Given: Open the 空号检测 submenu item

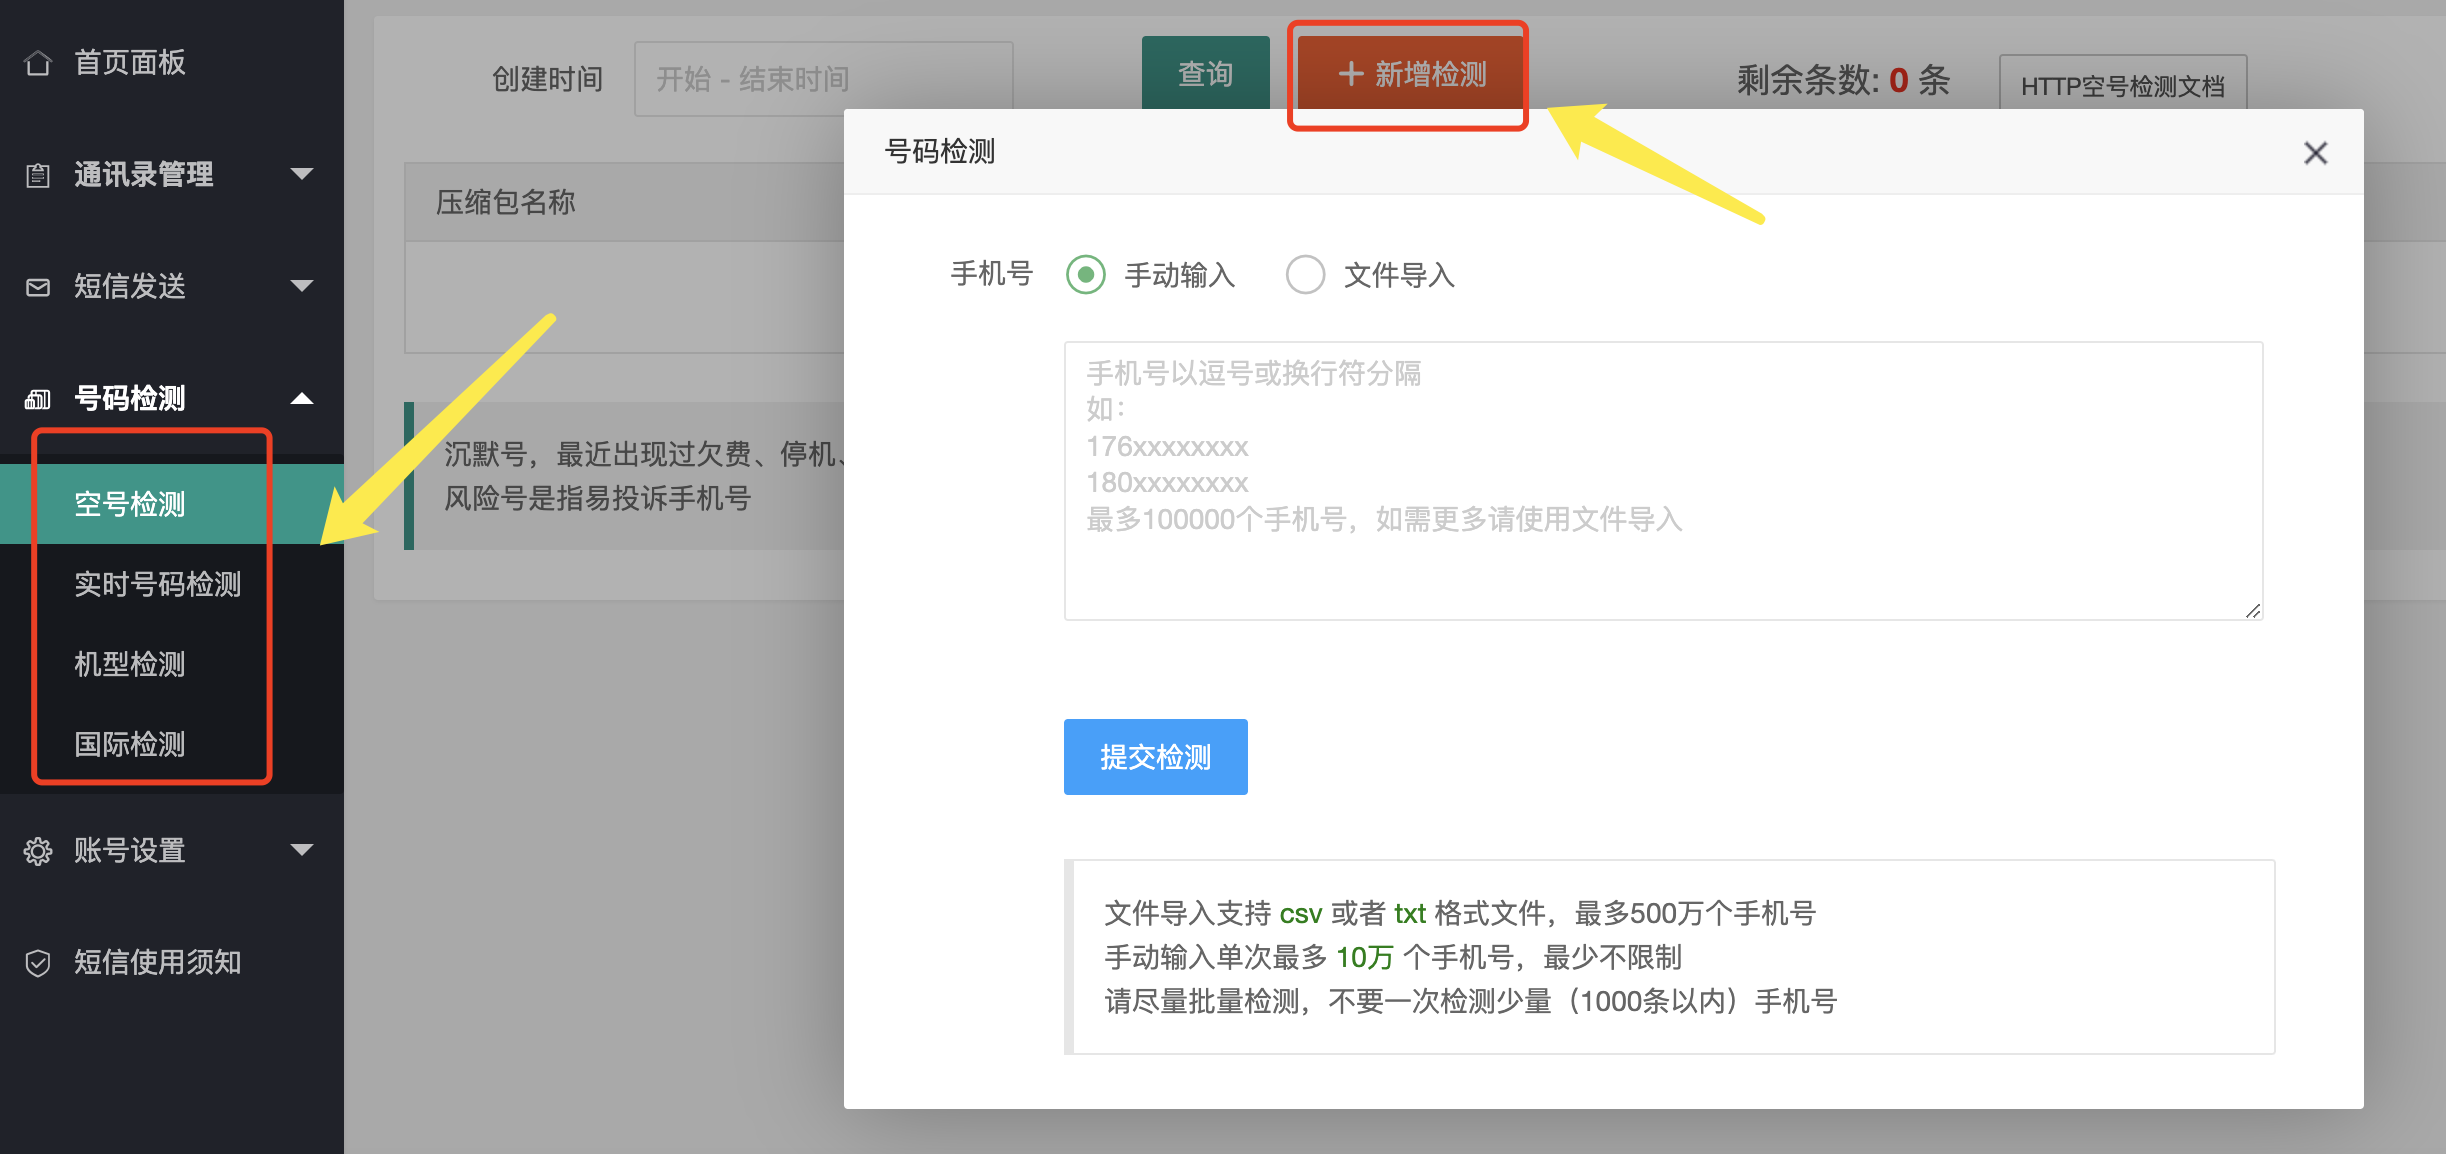Looking at the screenshot, I should click(172, 504).
